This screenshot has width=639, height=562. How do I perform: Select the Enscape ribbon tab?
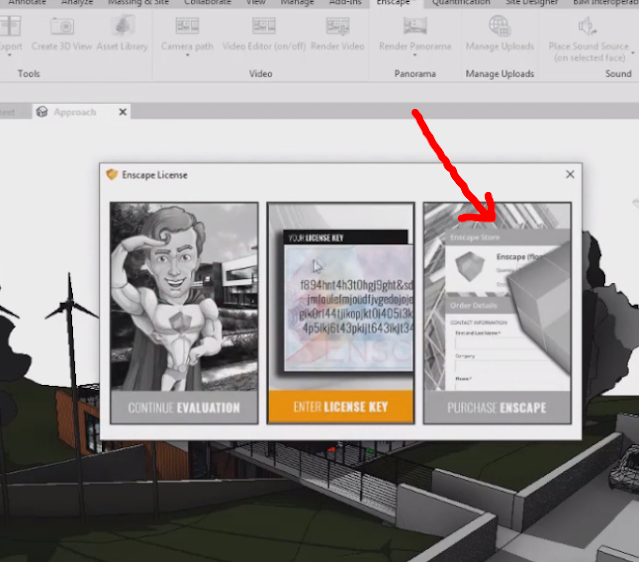(x=393, y=2)
